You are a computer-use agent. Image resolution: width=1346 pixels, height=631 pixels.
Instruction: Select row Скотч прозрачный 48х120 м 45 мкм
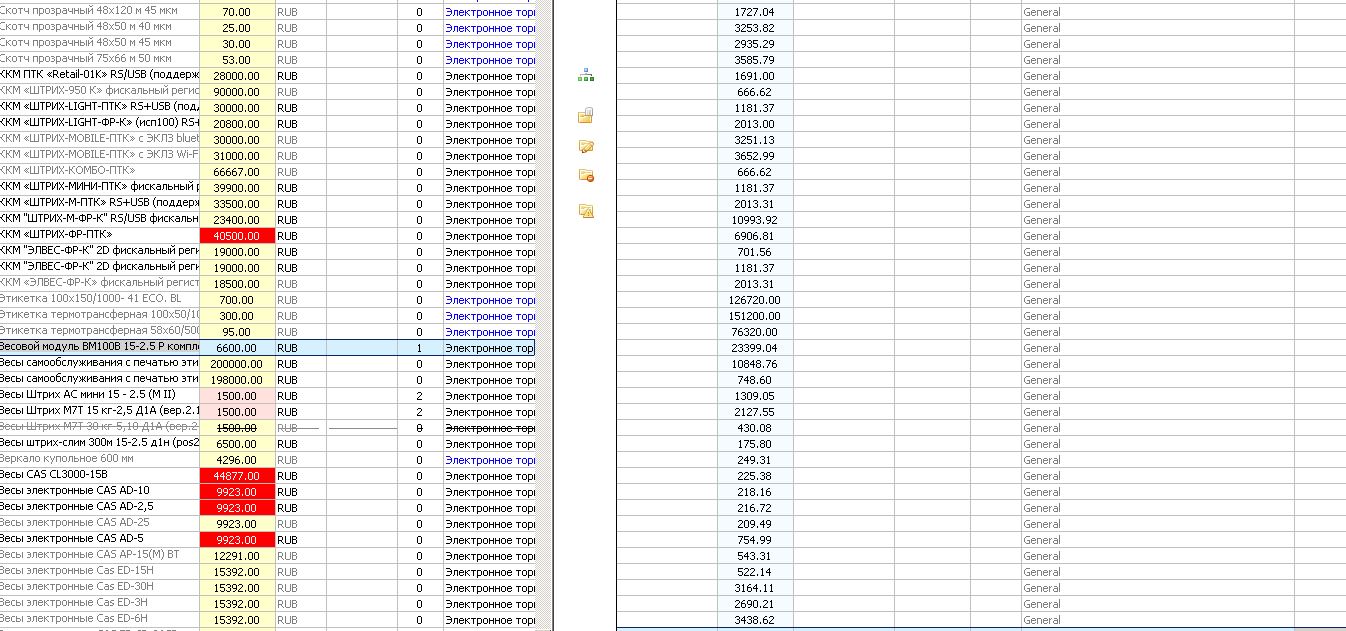tap(268, 12)
